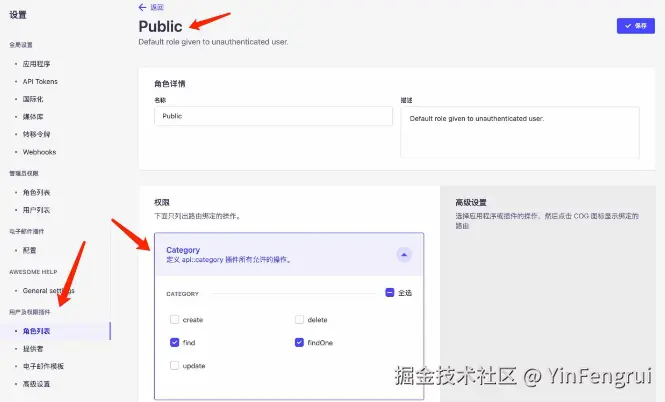The image size is (665, 402).
Task: Open 角色列表 under 管理员权限
Action: tap(36, 193)
